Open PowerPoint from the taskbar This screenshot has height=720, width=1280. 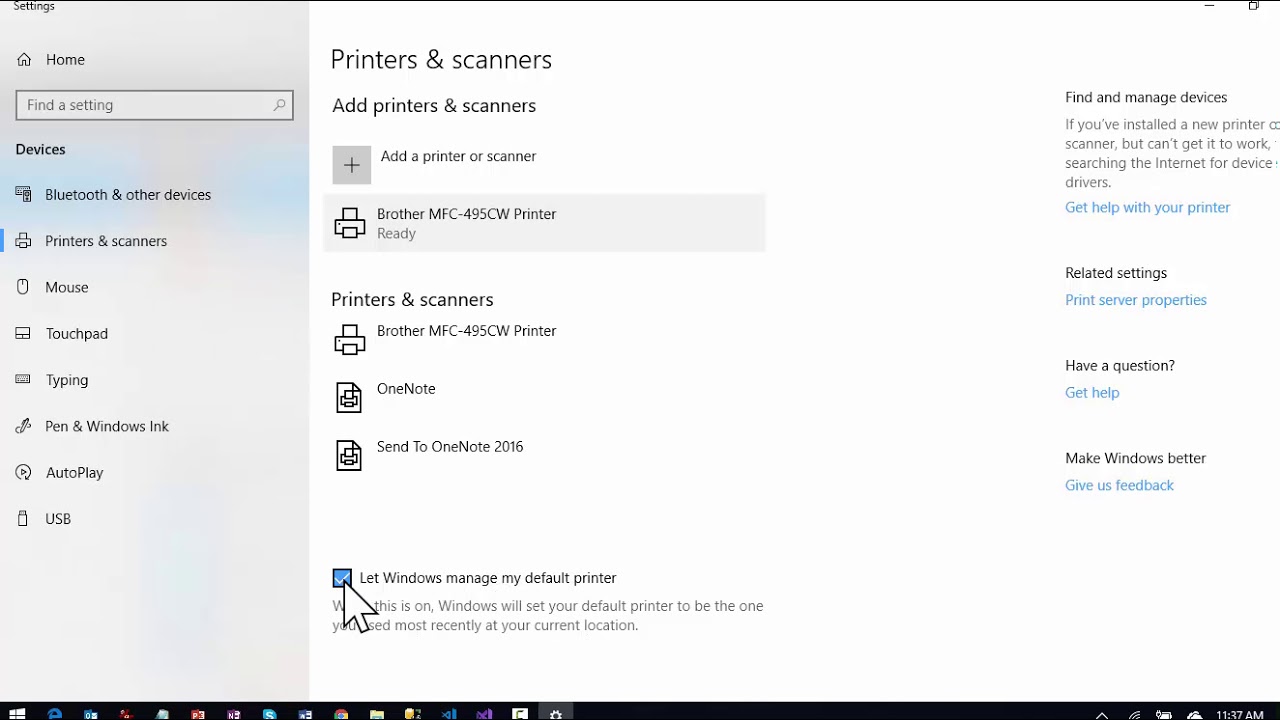click(x=198, y=714)
